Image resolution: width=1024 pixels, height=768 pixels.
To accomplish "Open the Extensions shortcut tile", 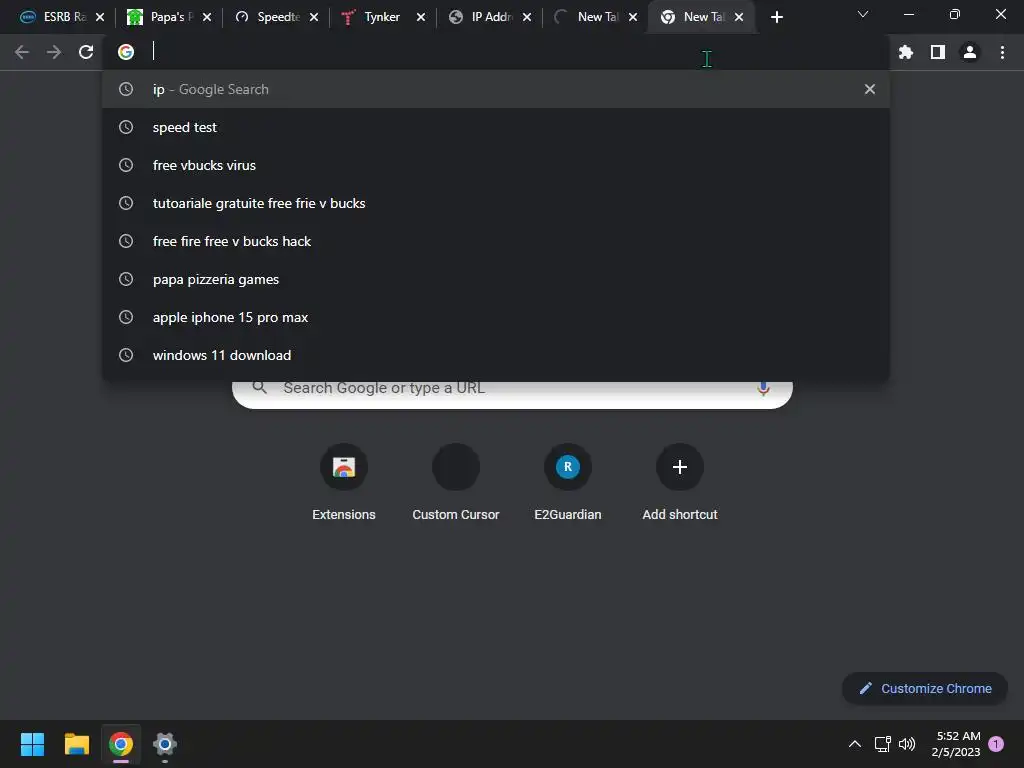I will (x=344, y=483).
